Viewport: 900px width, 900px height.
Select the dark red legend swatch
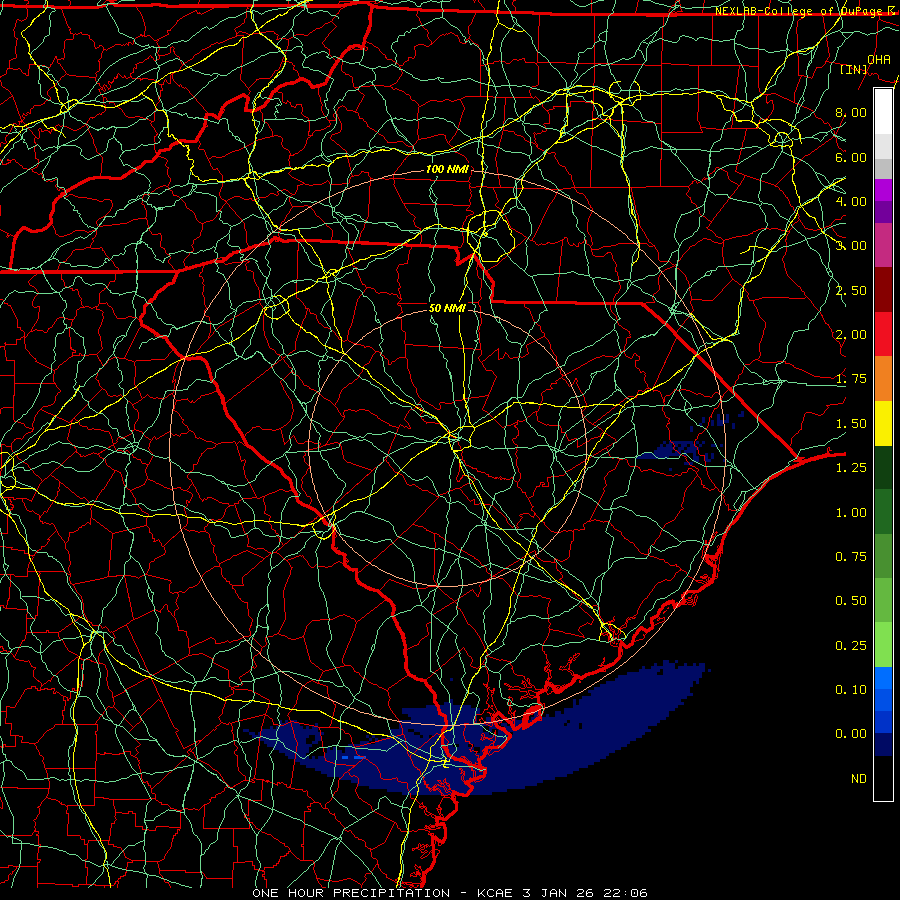[883, 290]
